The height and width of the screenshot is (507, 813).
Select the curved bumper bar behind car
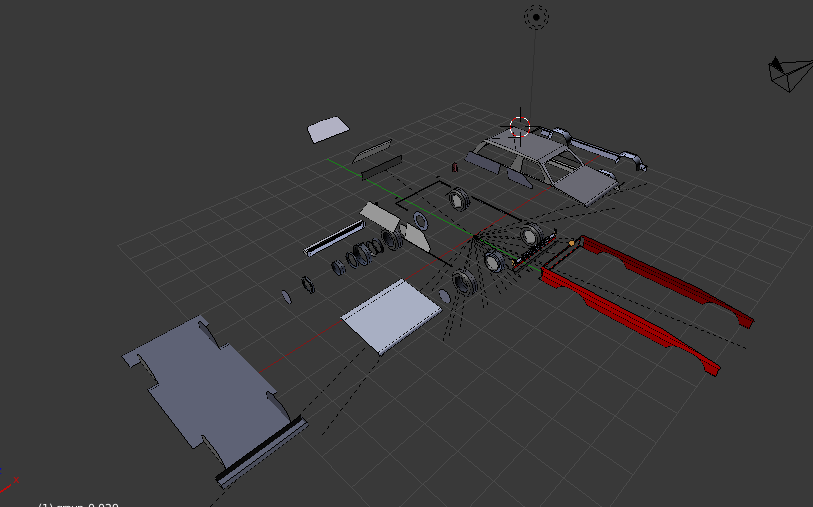point(596,147)
